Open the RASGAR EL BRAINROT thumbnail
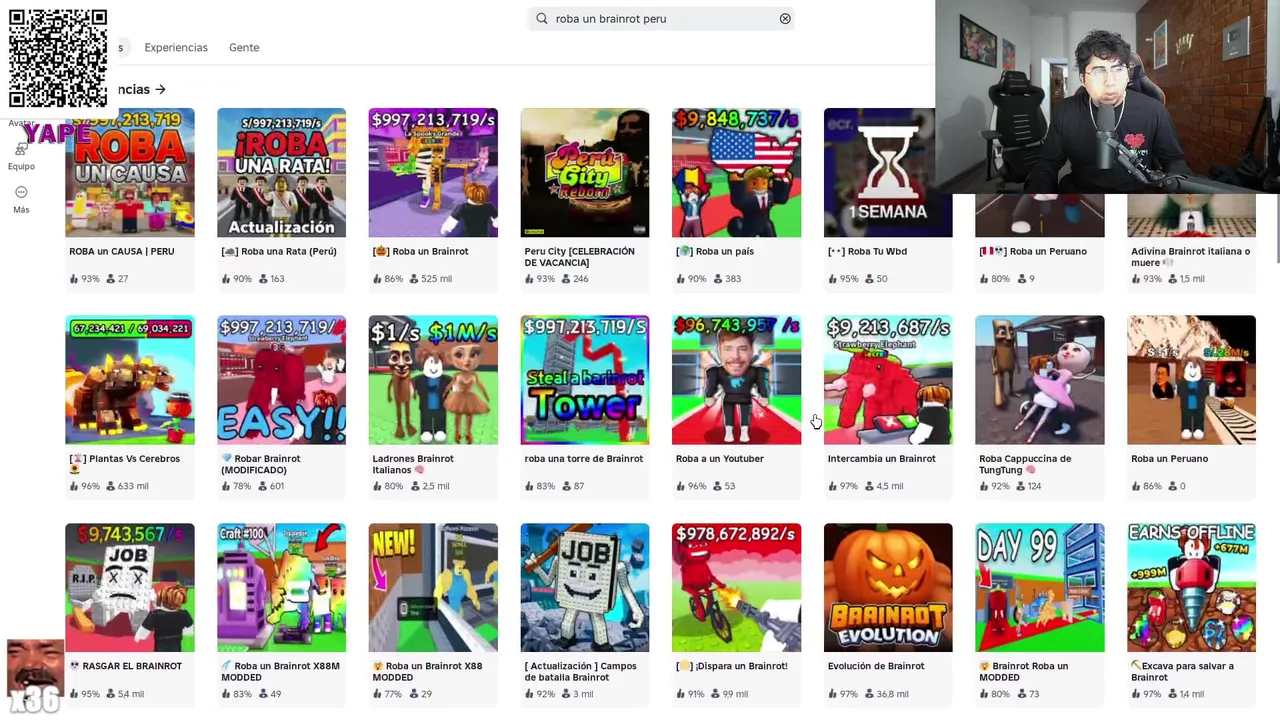Viewport: 1280px width, 720px height. pyautogui.click(x=130, y=587)
